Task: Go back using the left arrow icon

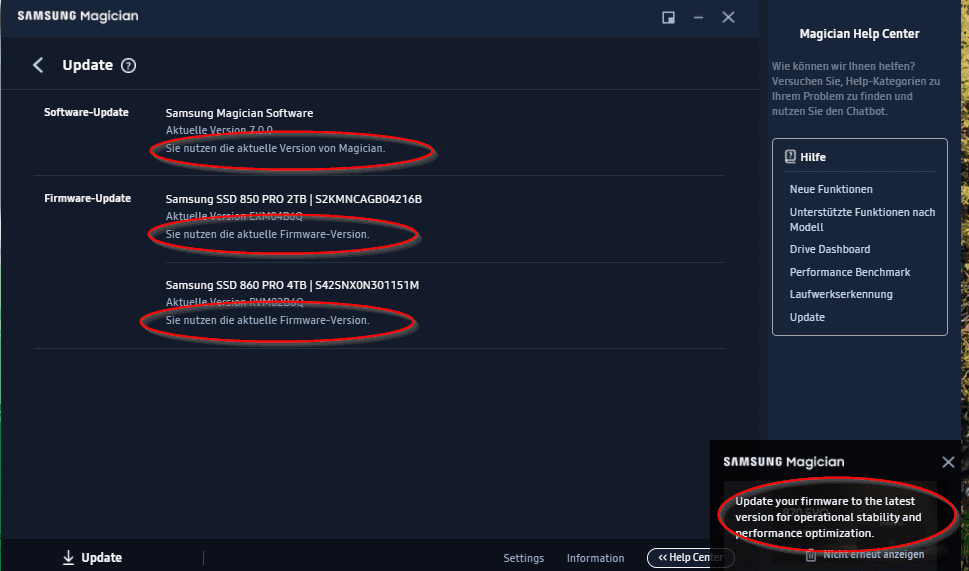Action: 38,65
